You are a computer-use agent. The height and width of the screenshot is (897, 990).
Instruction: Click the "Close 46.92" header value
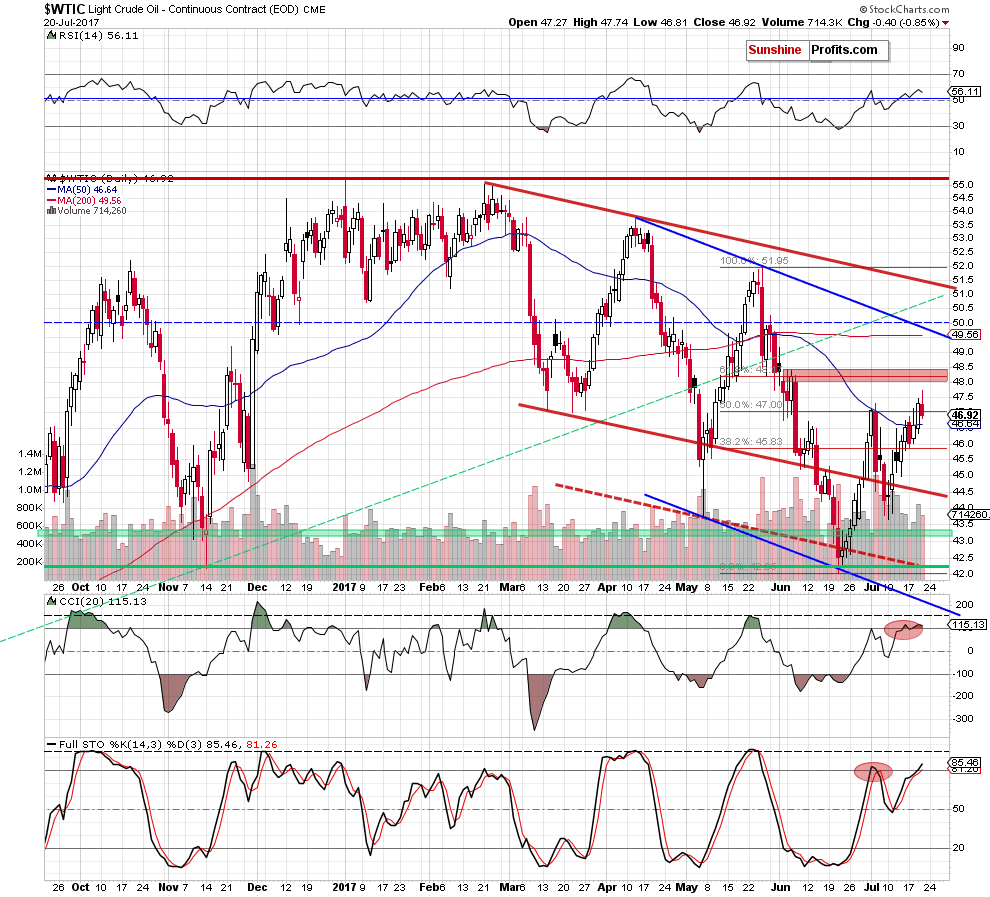pos(724,22)
